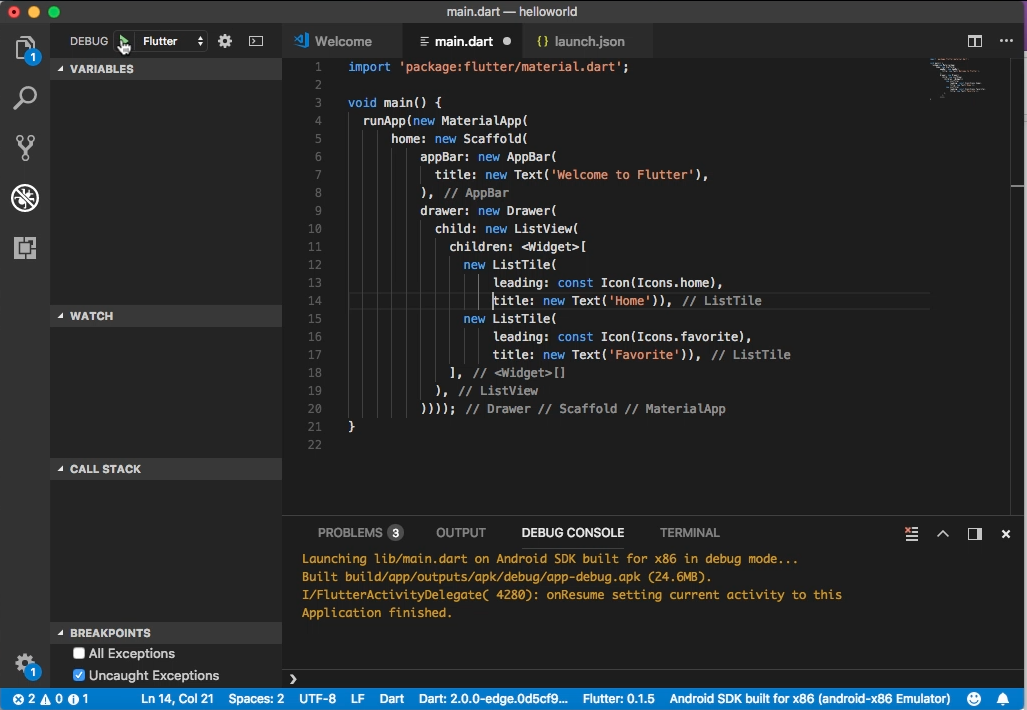Open notifications with the bell icon
This screenshot has width=1027, height=710.
coord(1003,699)
